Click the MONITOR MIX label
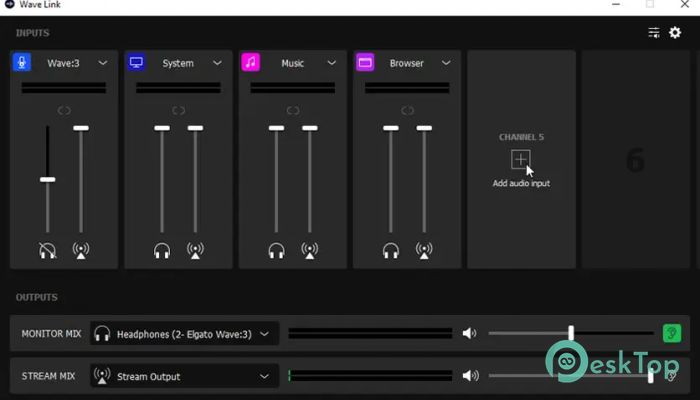This screenshot has width=700, height=400. click(51, 333)
